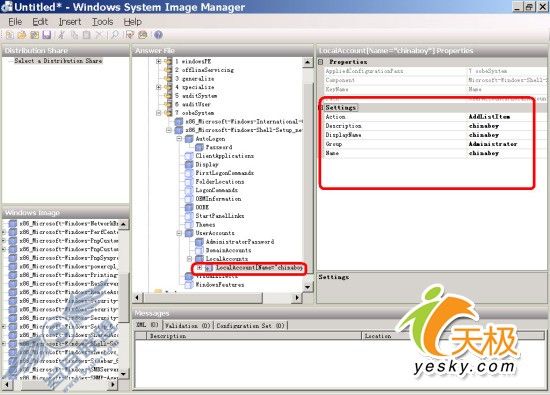Click the Cut scissors toolbar icon
This screenshot has height=395, width=550.
pos(61,35)
